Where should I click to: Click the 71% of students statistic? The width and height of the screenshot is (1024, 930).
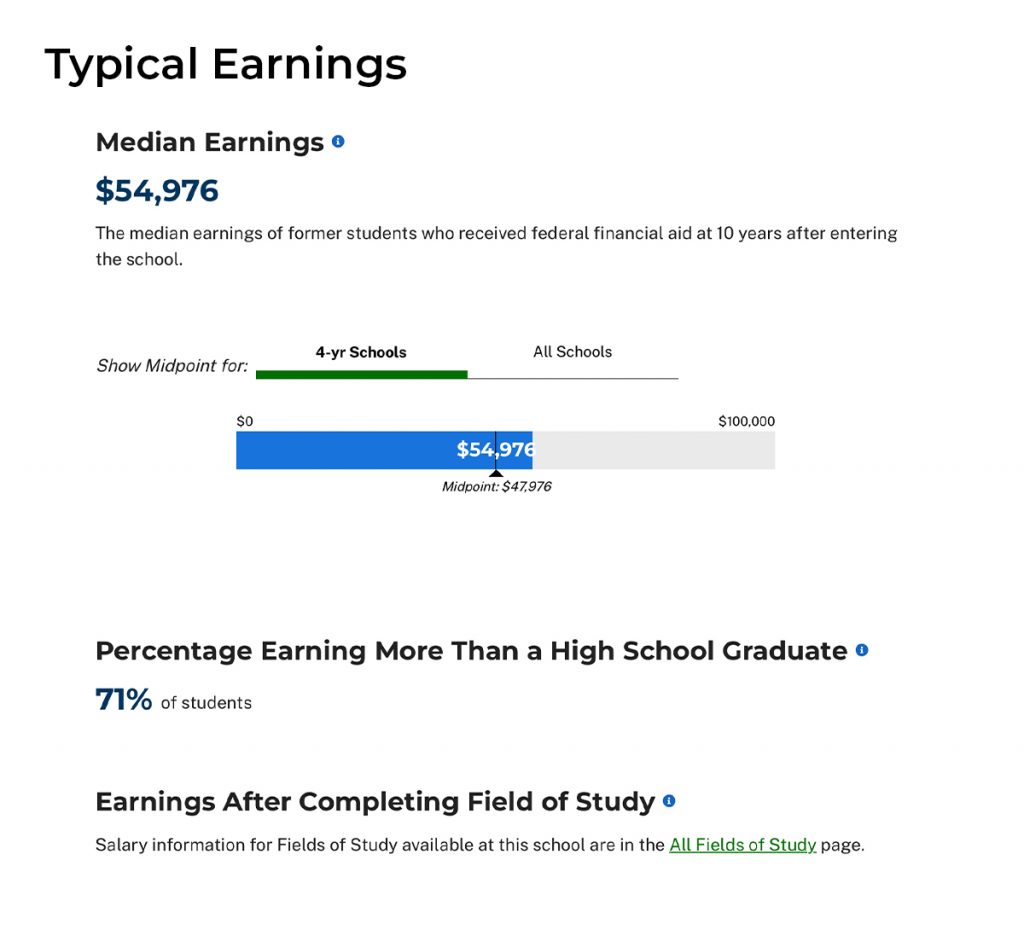(122, 699)
